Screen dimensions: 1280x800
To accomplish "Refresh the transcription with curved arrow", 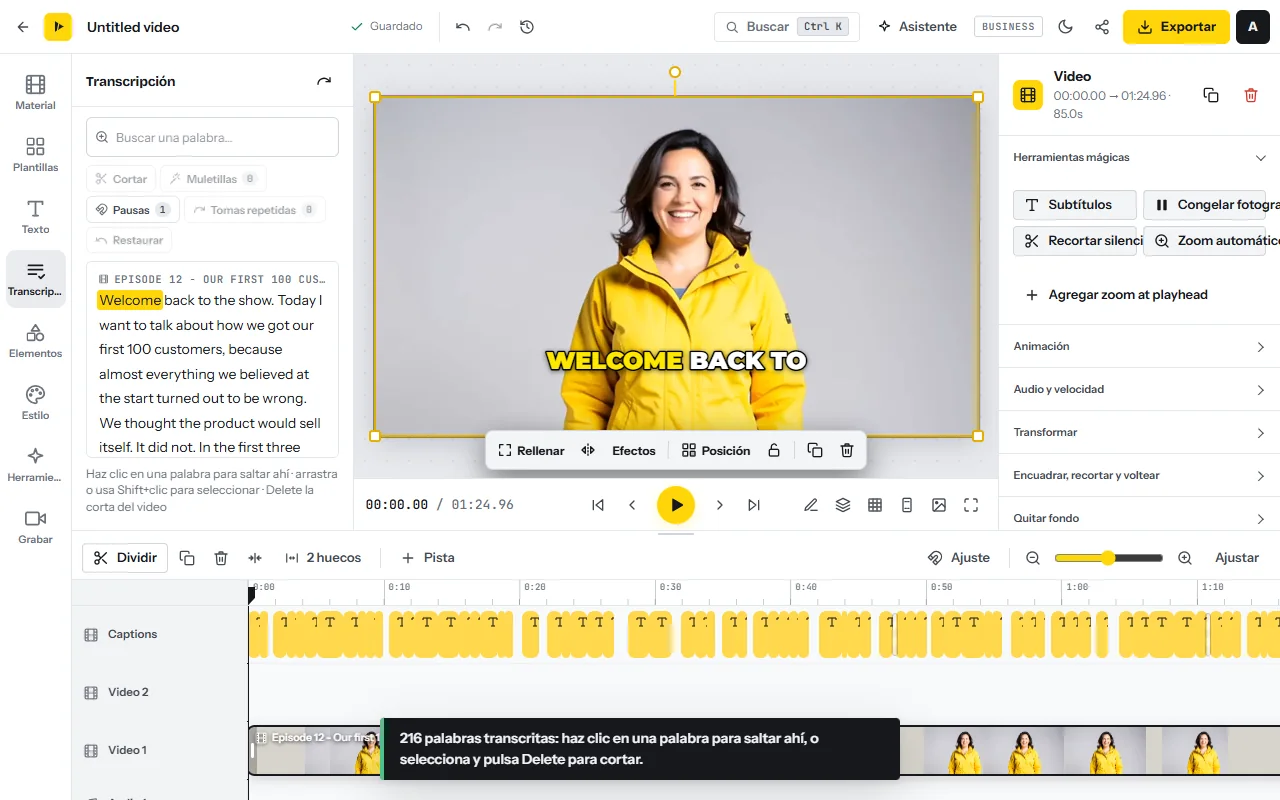I will click(324, 81).
